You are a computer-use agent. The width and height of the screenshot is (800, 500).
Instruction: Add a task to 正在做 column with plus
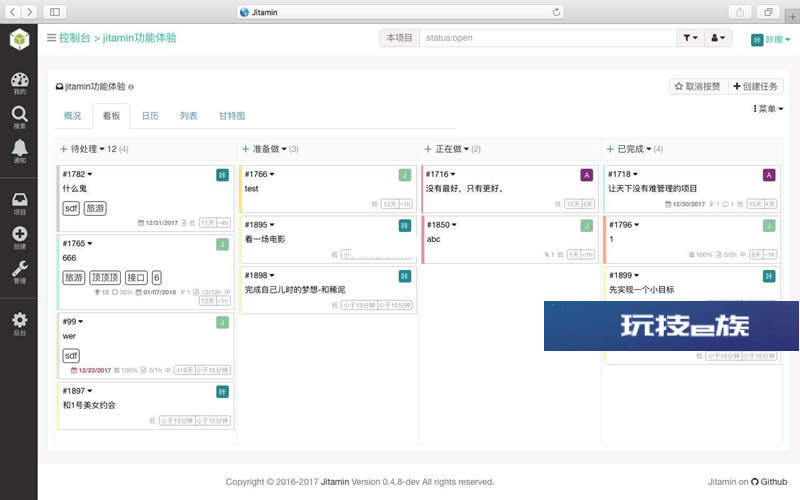[428, 149]
